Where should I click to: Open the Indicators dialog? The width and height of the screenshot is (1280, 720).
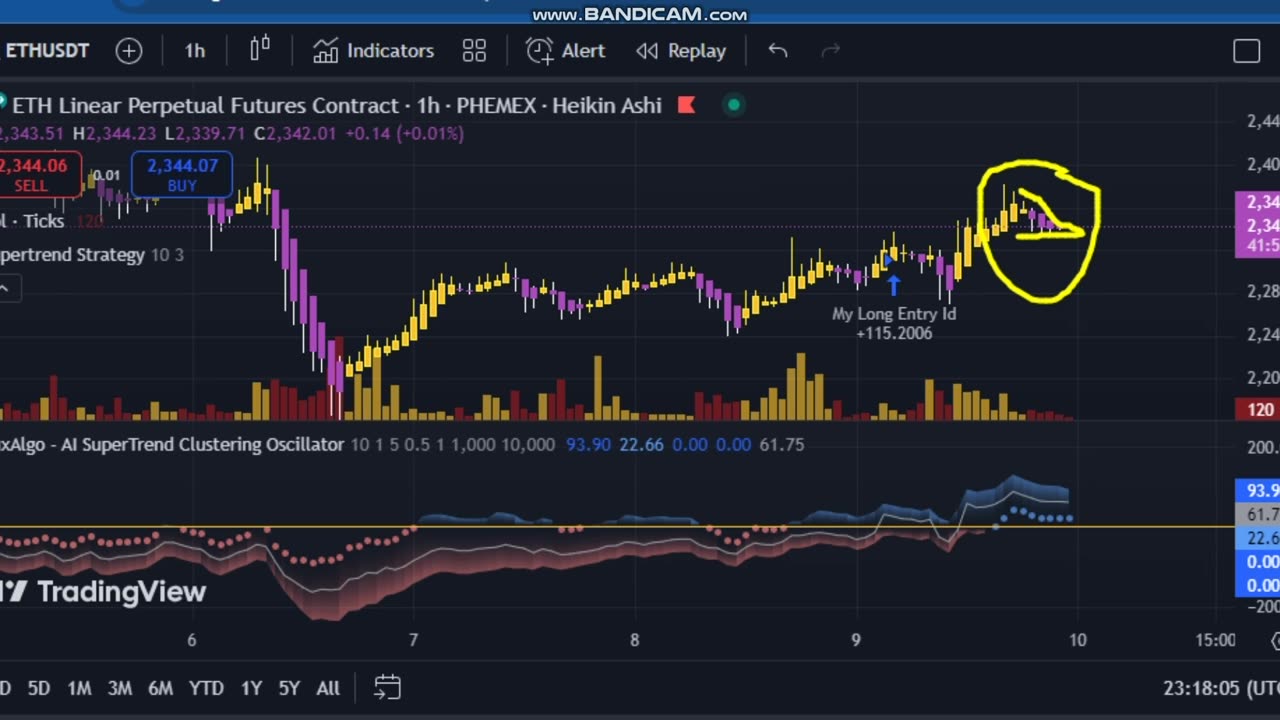[x=373, y=51]
